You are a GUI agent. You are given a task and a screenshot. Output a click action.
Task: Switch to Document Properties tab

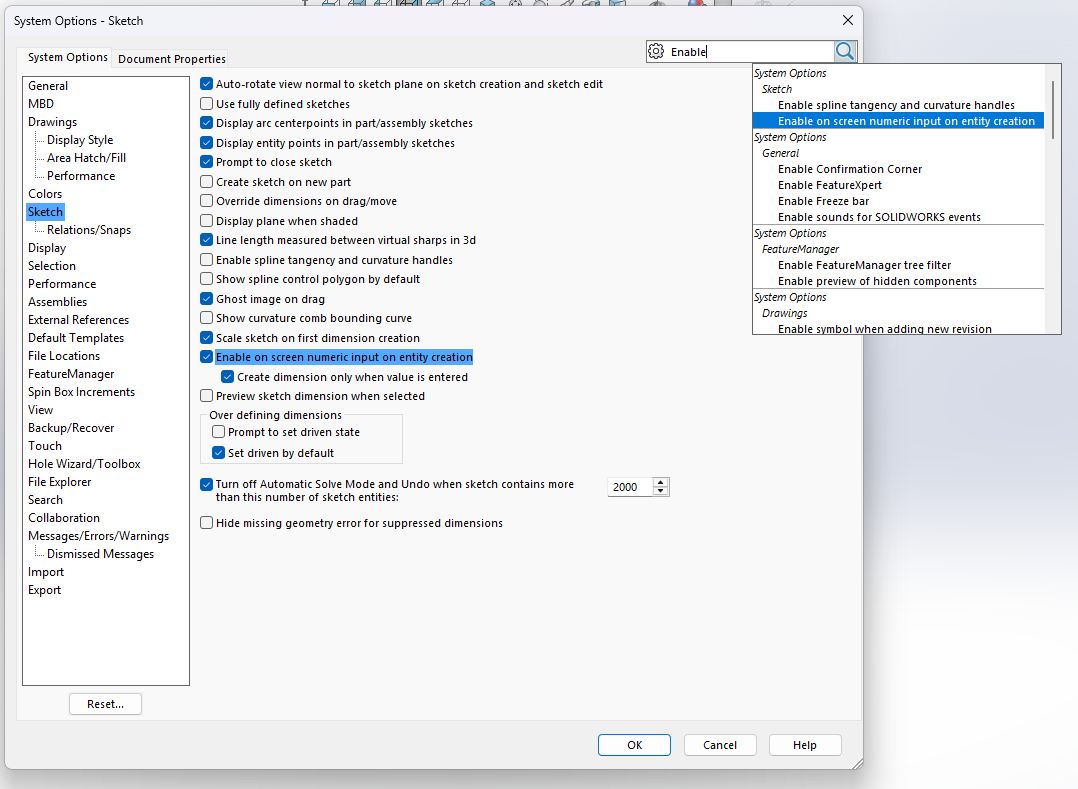pos(172,59)
